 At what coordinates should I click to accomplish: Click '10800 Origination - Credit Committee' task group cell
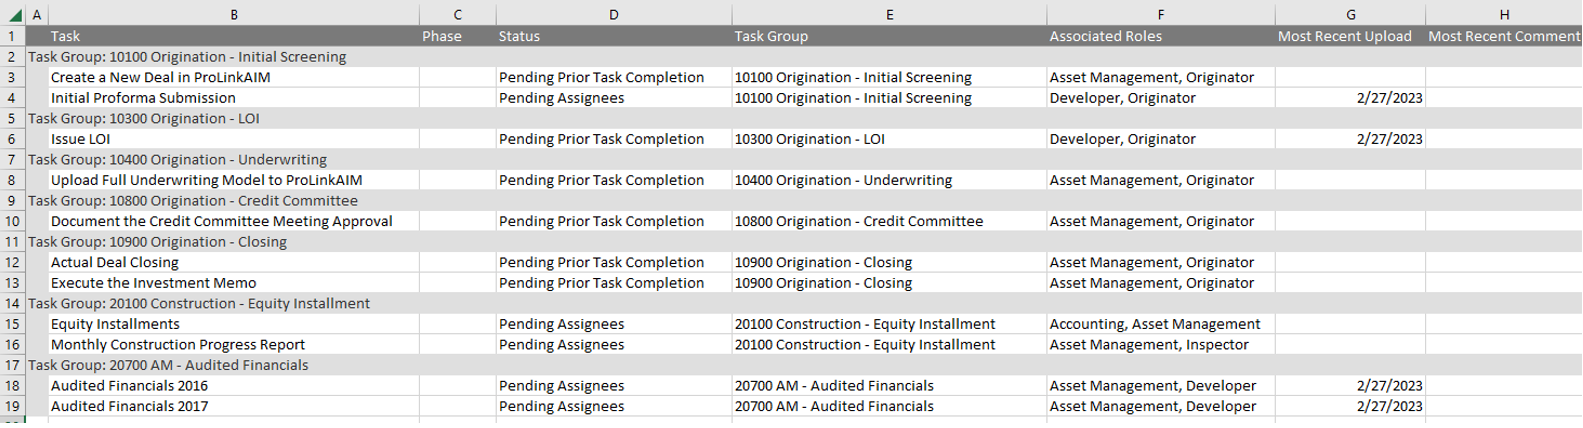pyautogui.click(x=889, y=221)
